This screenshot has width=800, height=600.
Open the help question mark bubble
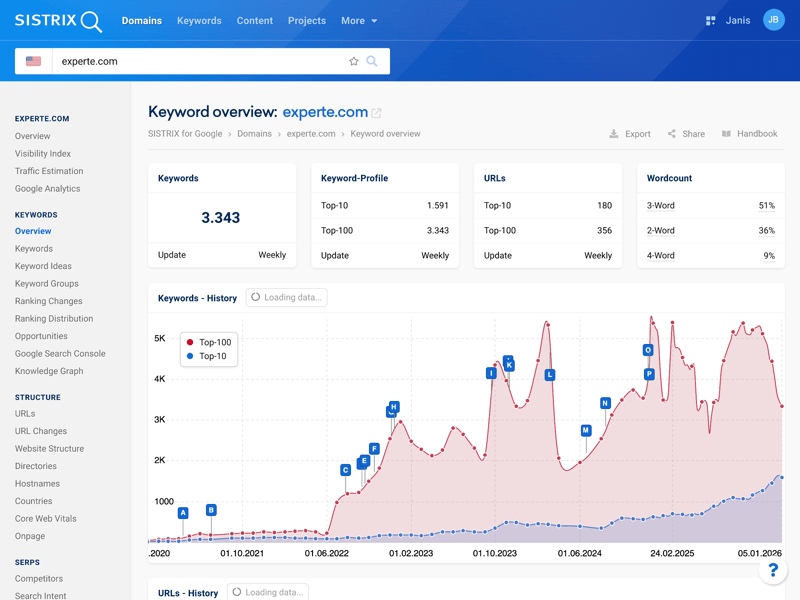click(x=772, y=570)
